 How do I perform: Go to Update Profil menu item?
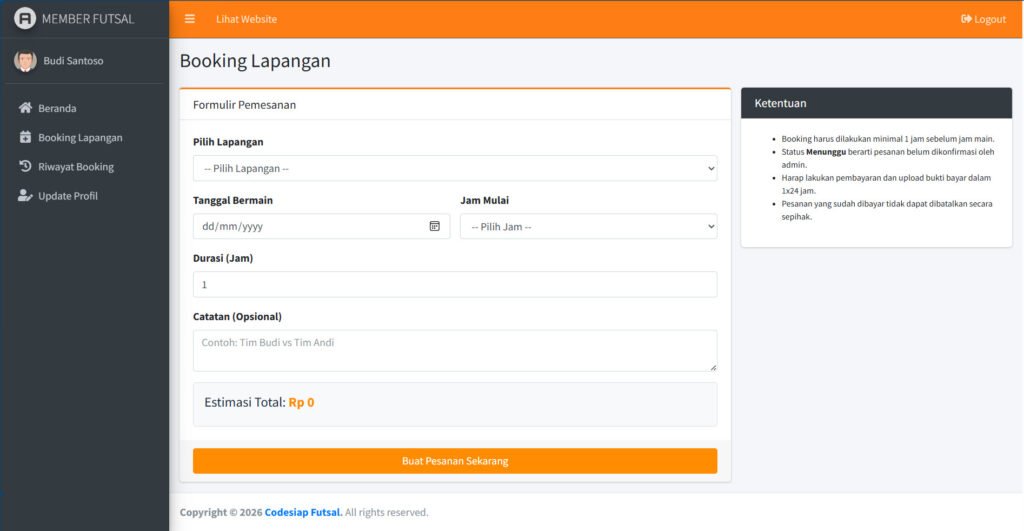68,196
